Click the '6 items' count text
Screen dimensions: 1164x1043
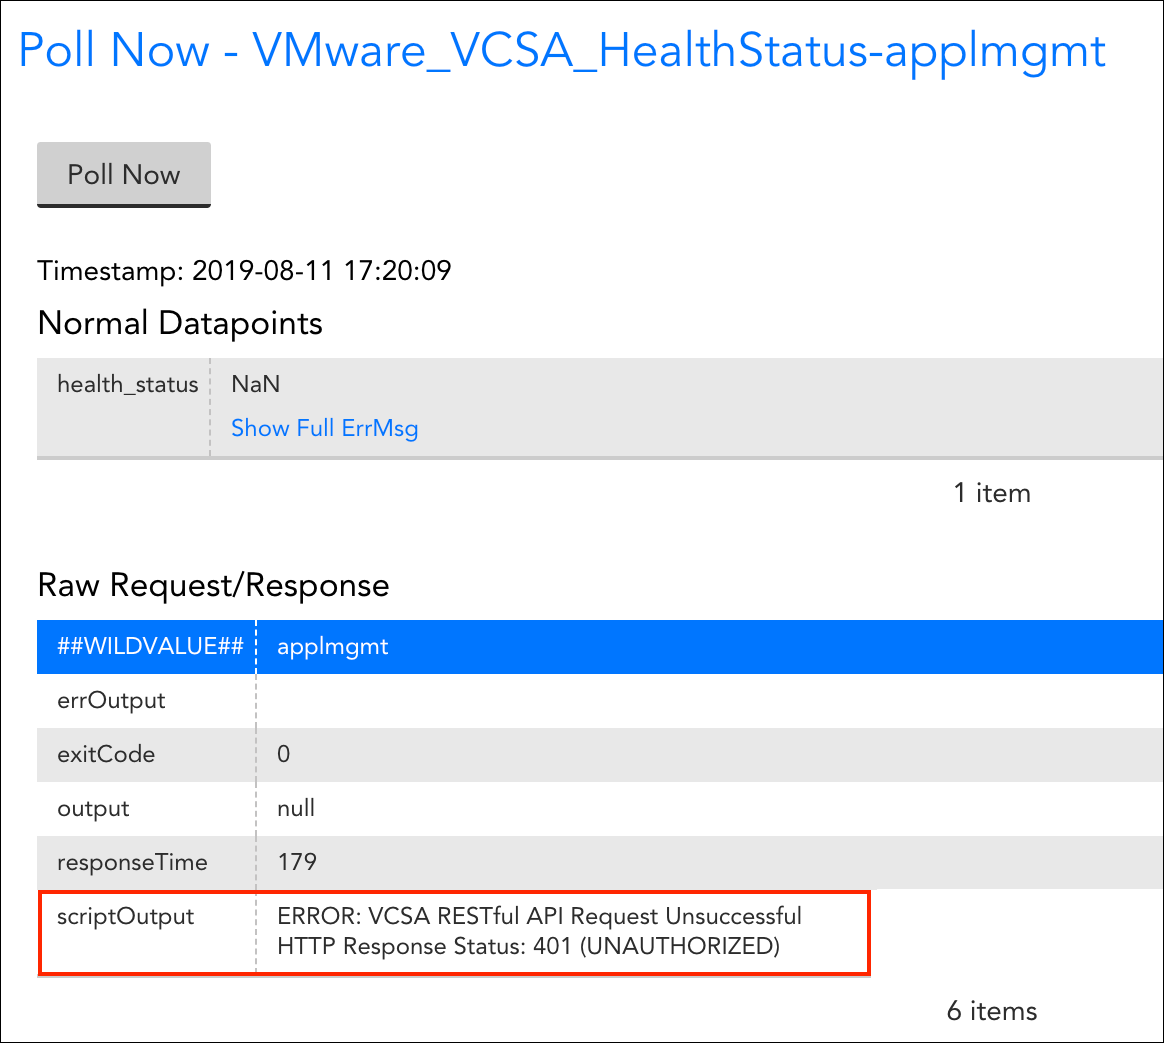pos(992,1012)
